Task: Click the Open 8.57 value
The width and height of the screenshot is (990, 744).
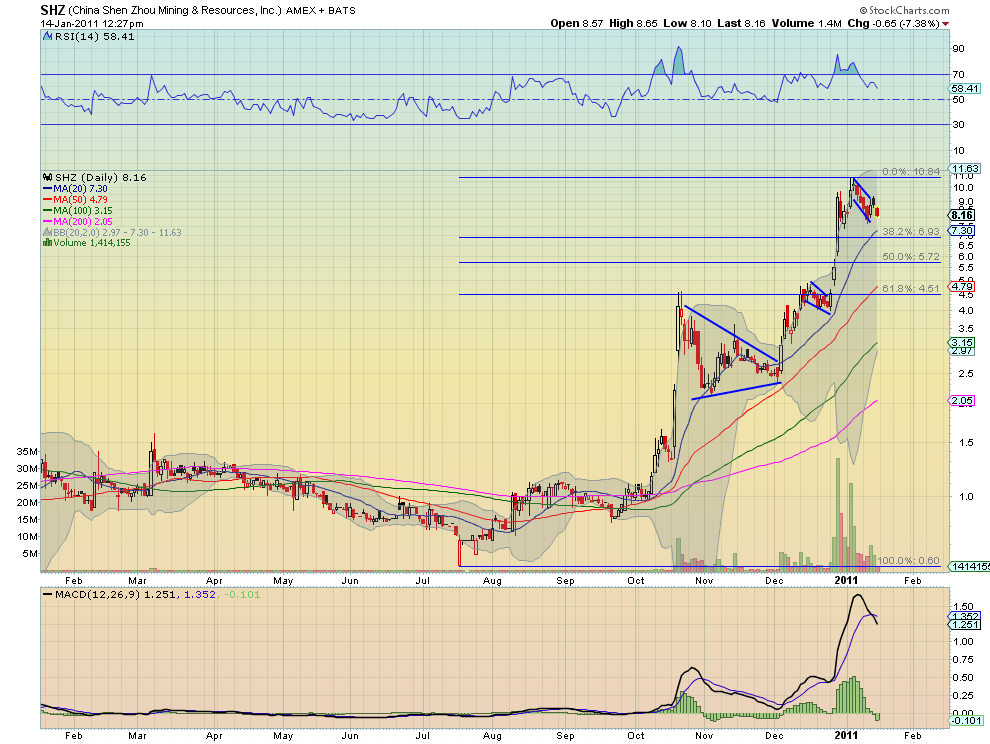Action: pos(576,23)
